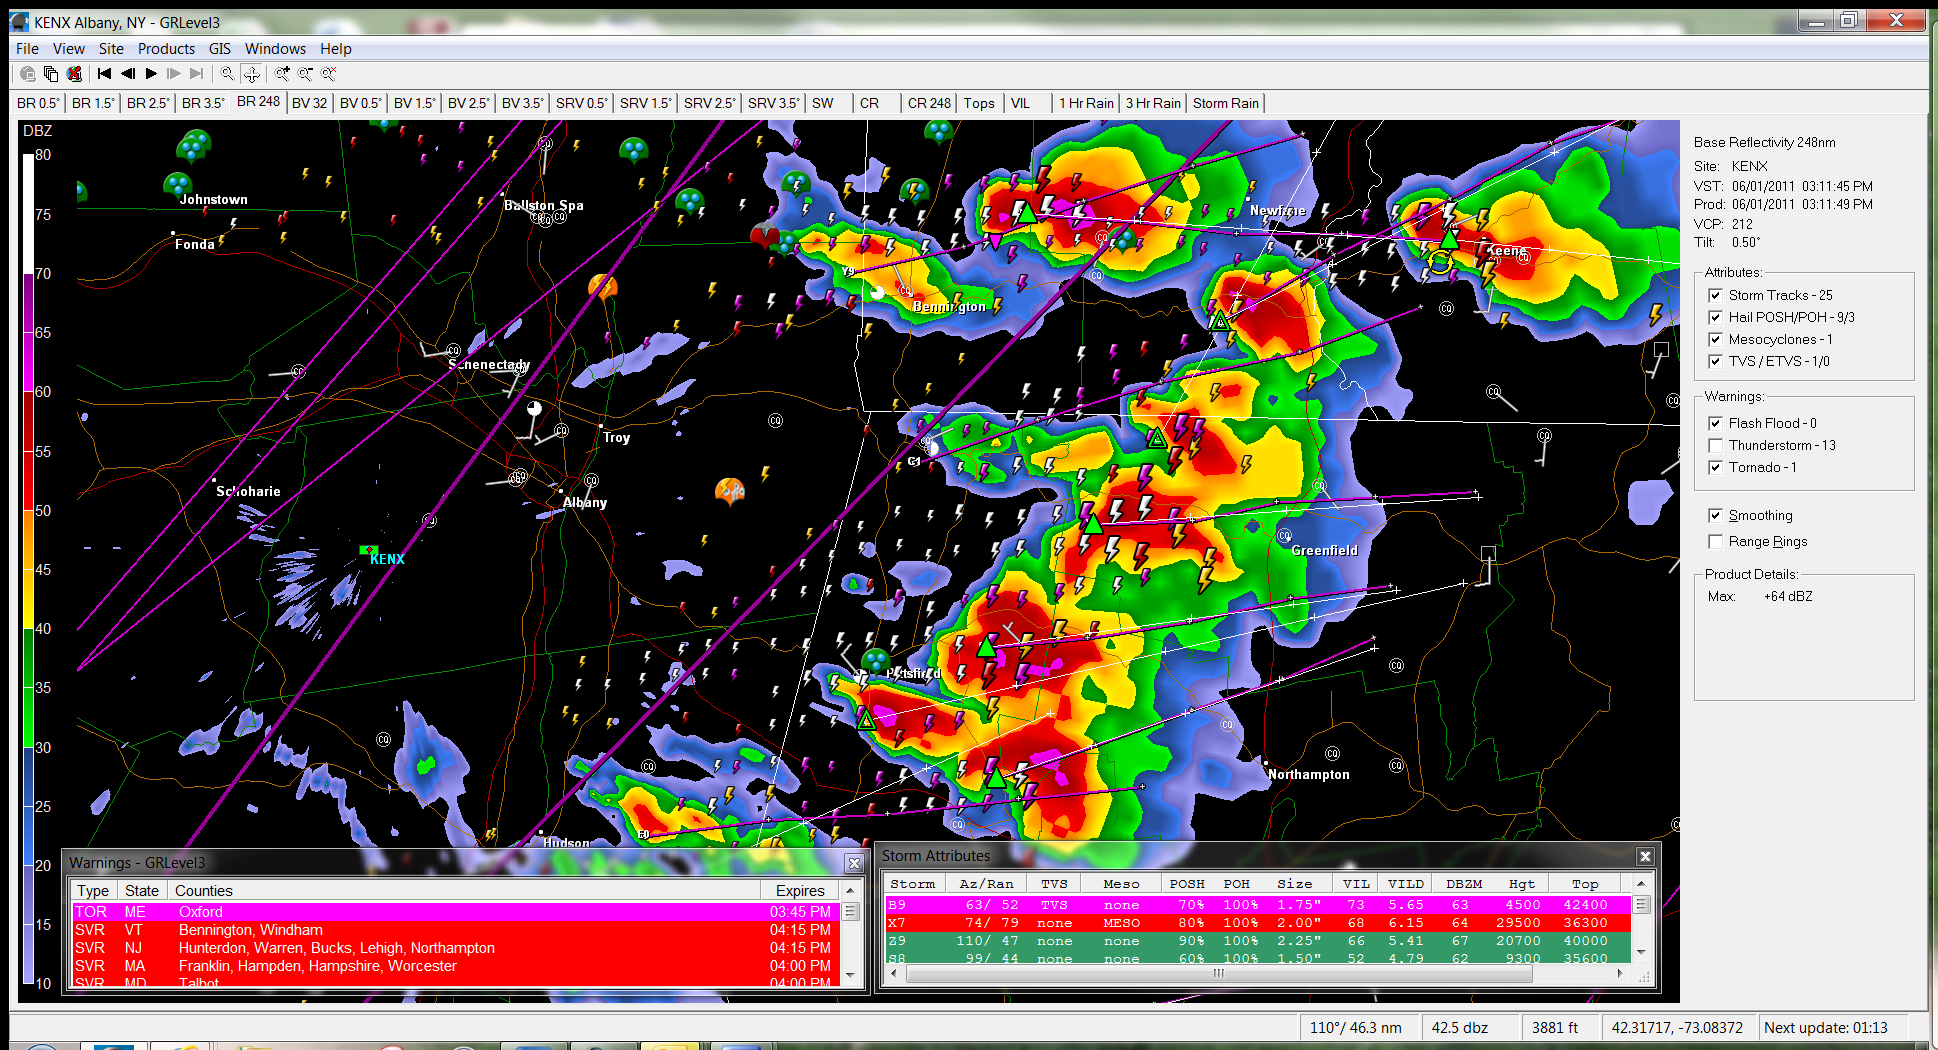Click the hail cluster icon near Johnstown
The image size is (1938, 1050).
[x=177, y=184]
